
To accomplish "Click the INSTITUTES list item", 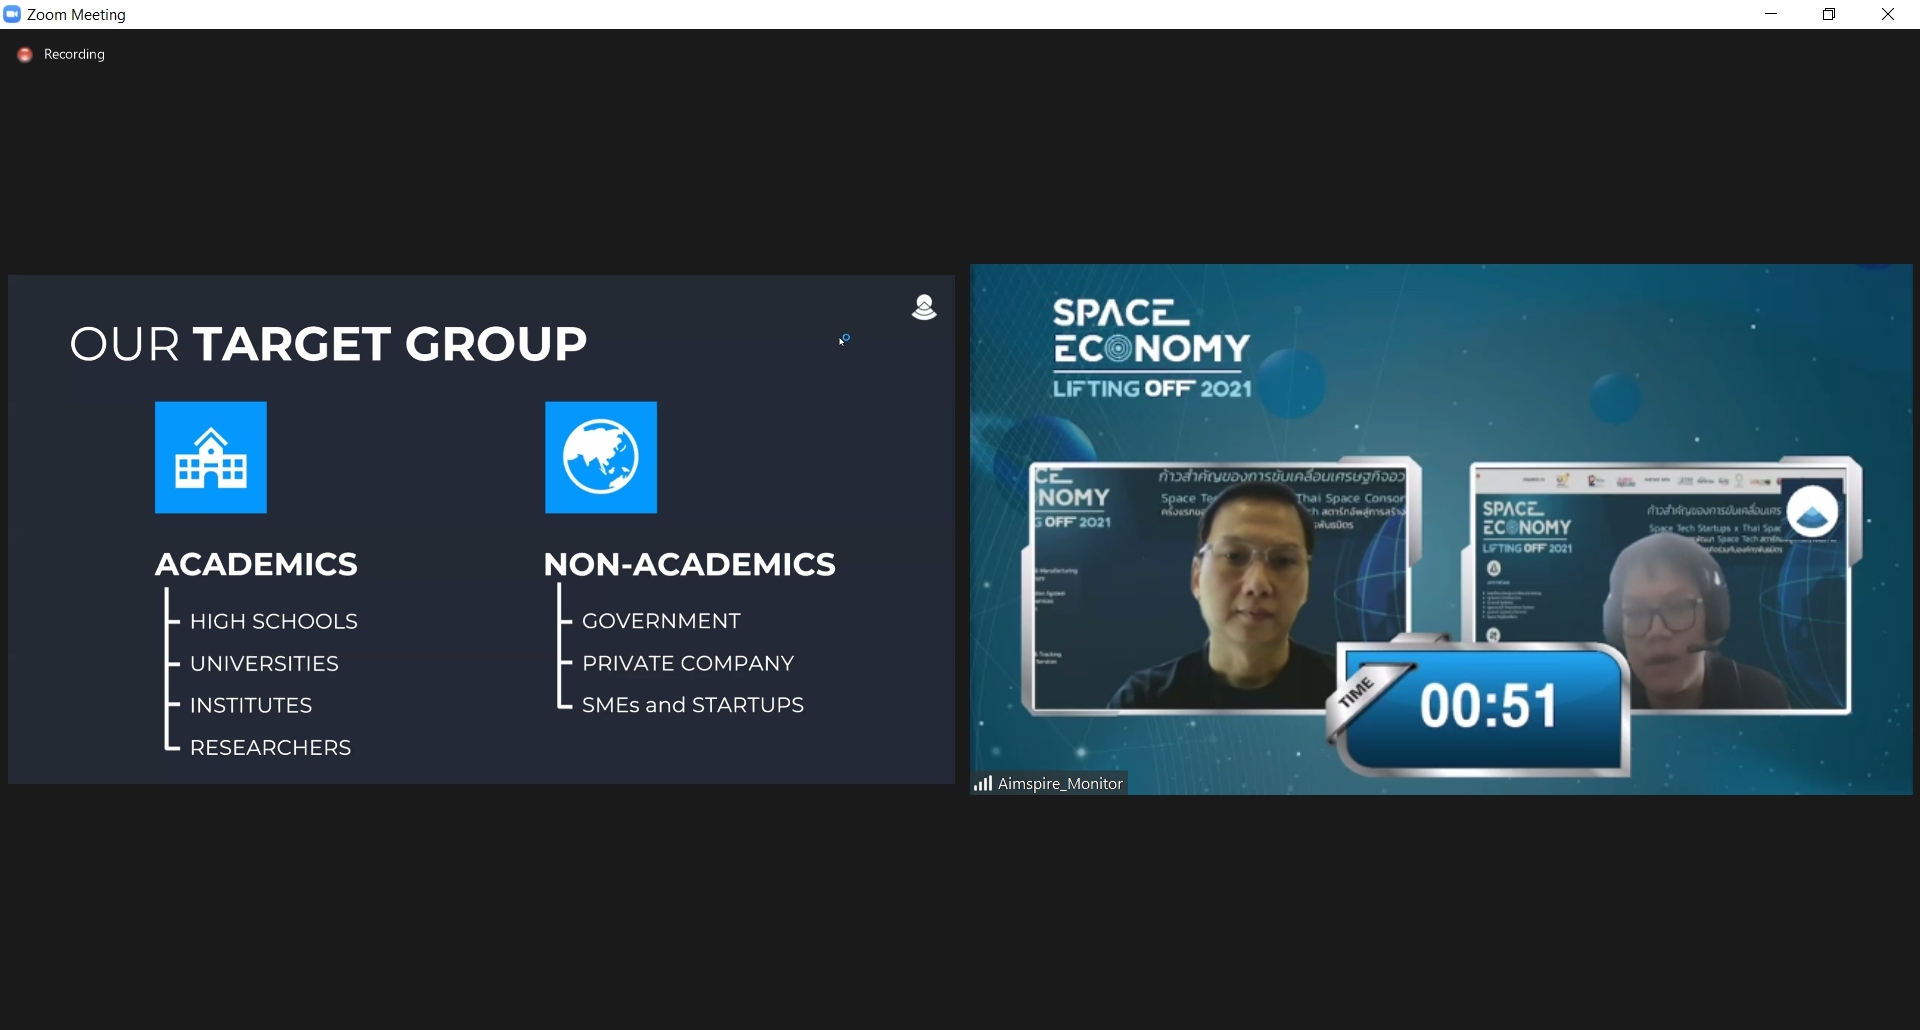I will (251, 705).
